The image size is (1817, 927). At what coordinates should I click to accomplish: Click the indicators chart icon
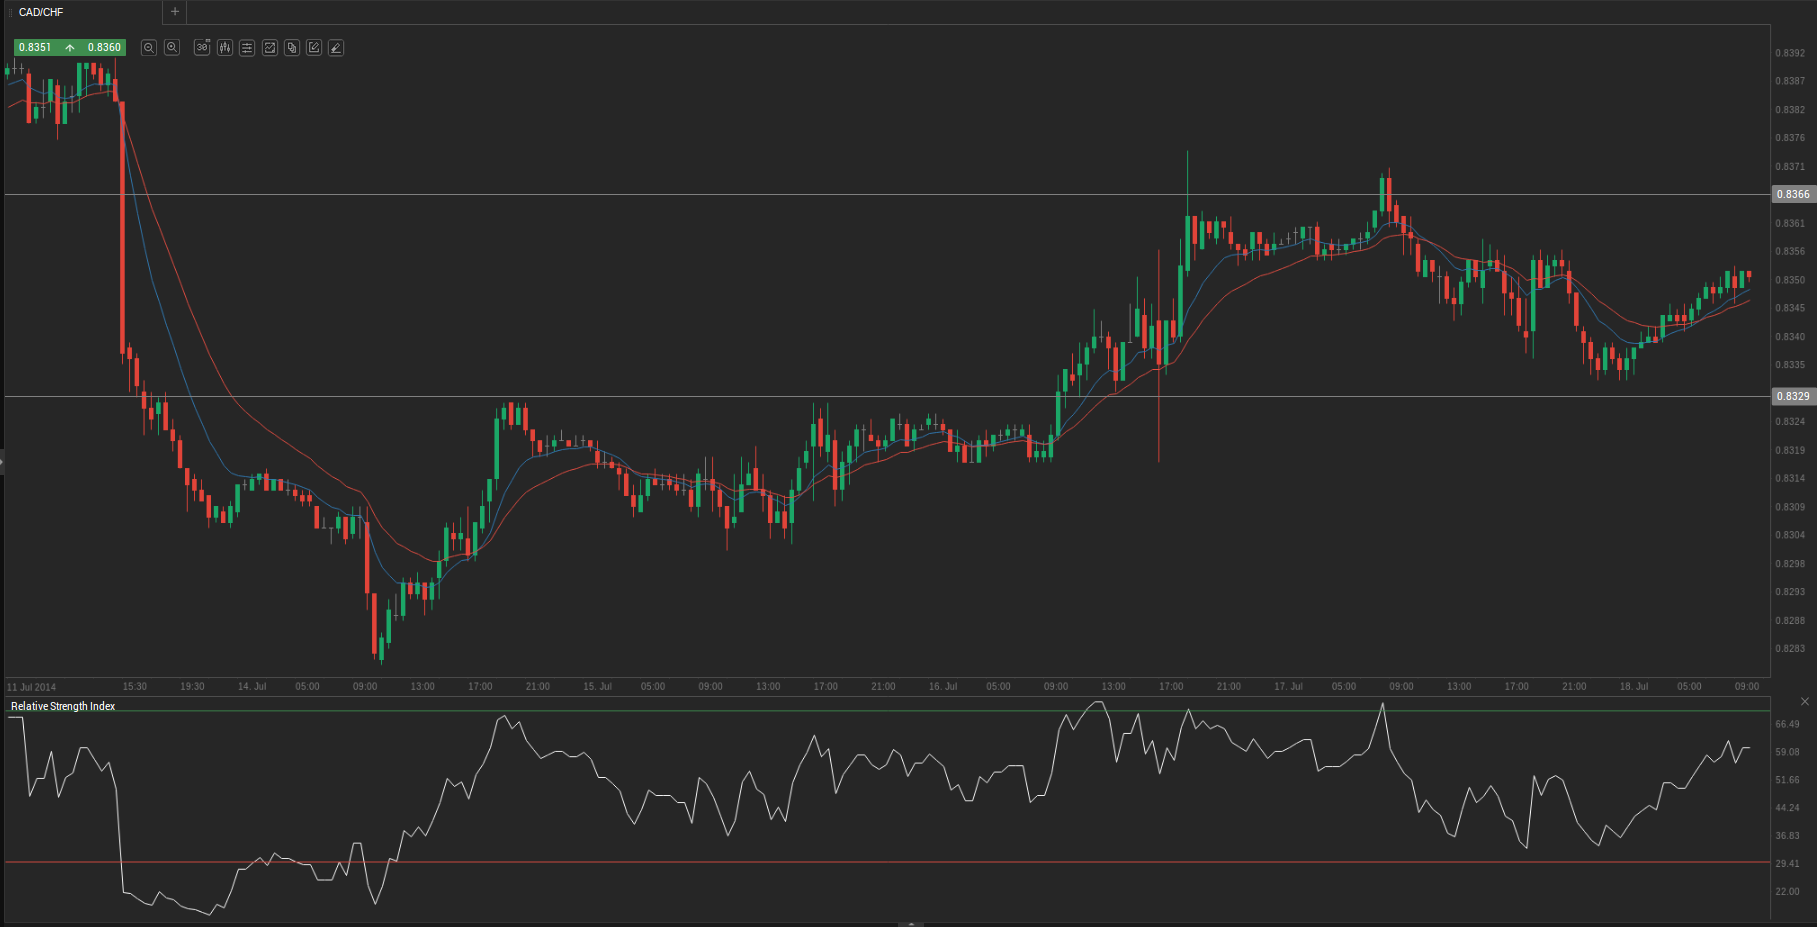[270, 48]
